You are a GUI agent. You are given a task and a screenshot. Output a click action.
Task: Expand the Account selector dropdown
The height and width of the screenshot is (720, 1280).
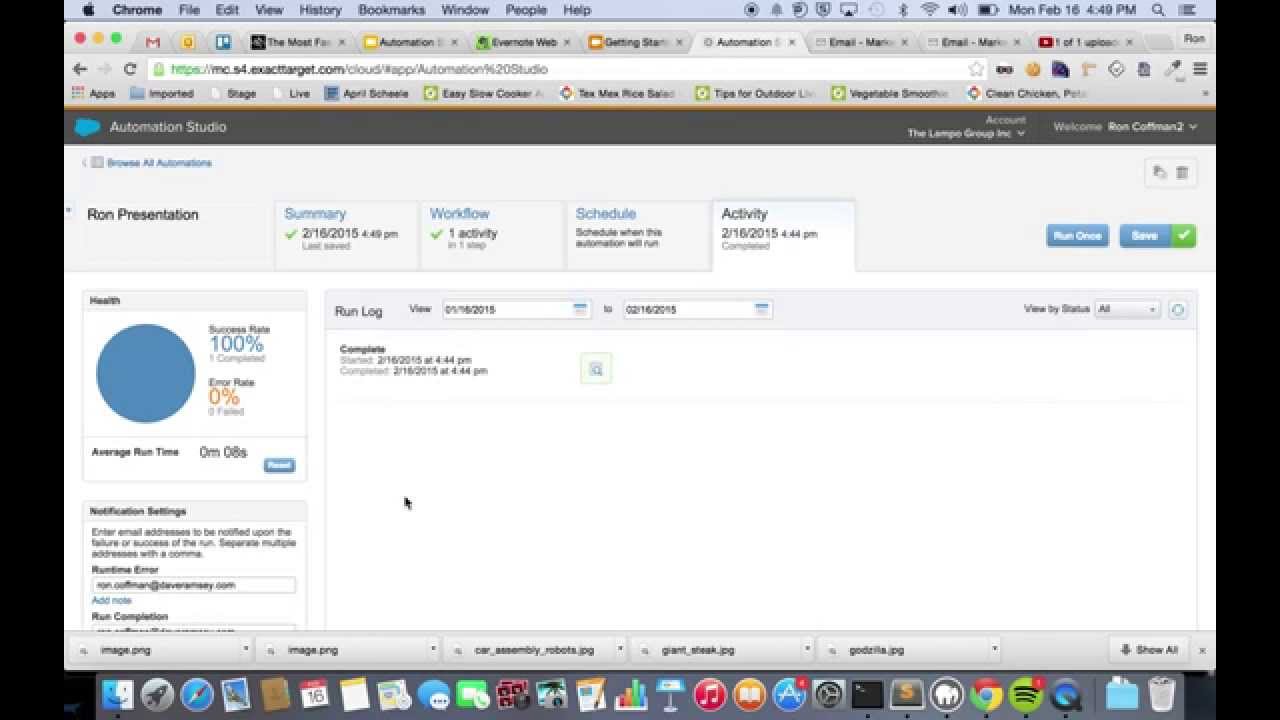pos(965,133)
